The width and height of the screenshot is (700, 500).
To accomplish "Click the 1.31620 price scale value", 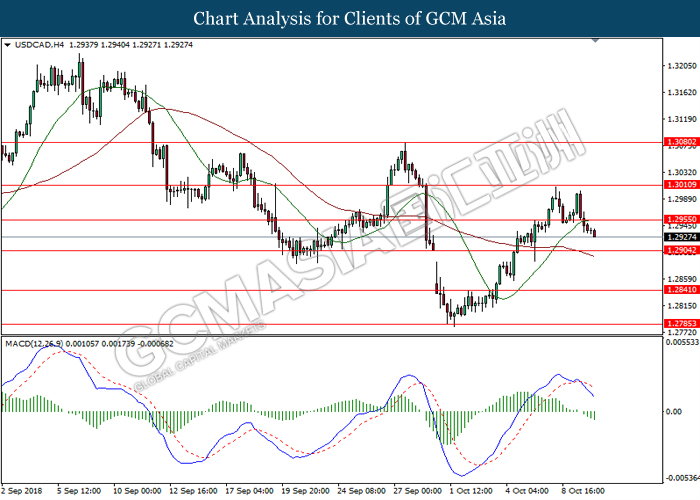I will click(682, 93).
